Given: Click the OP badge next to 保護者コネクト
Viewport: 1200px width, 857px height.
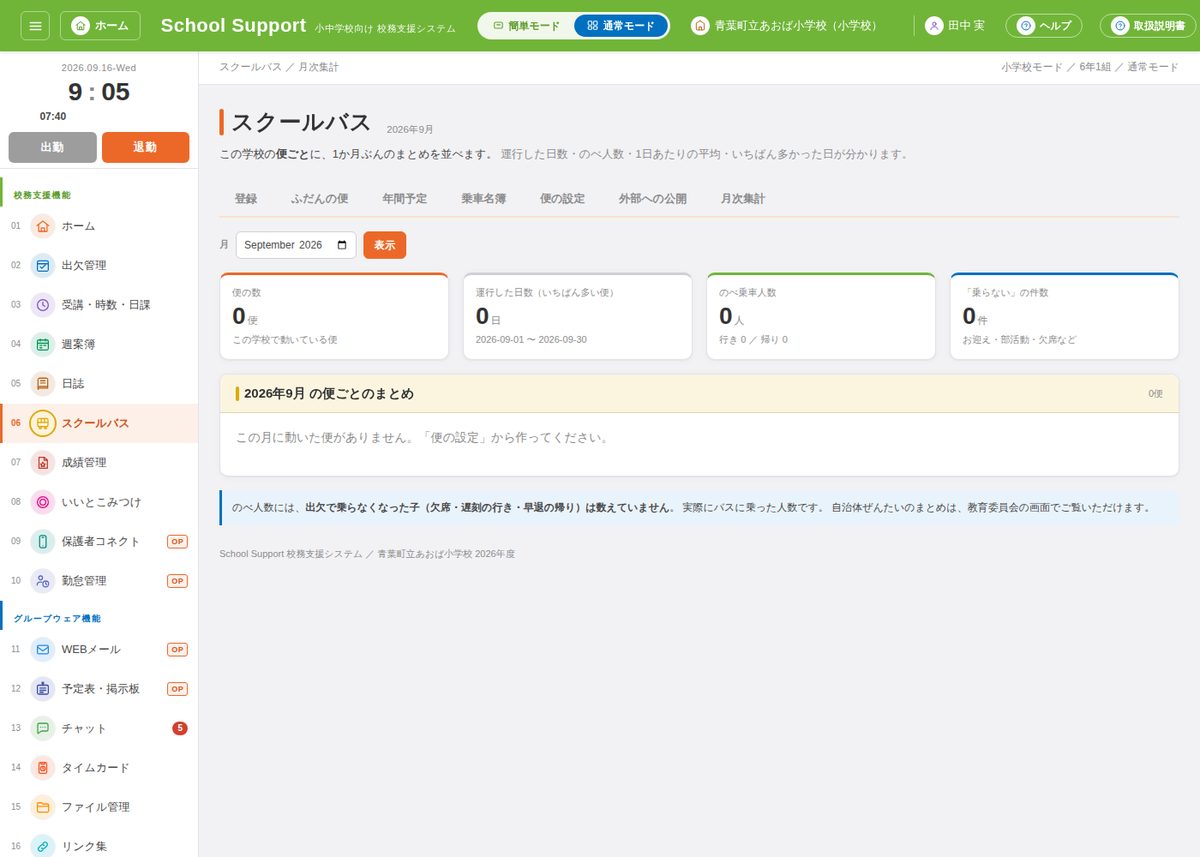Looking at the screenshot, I should pos(177,541).
